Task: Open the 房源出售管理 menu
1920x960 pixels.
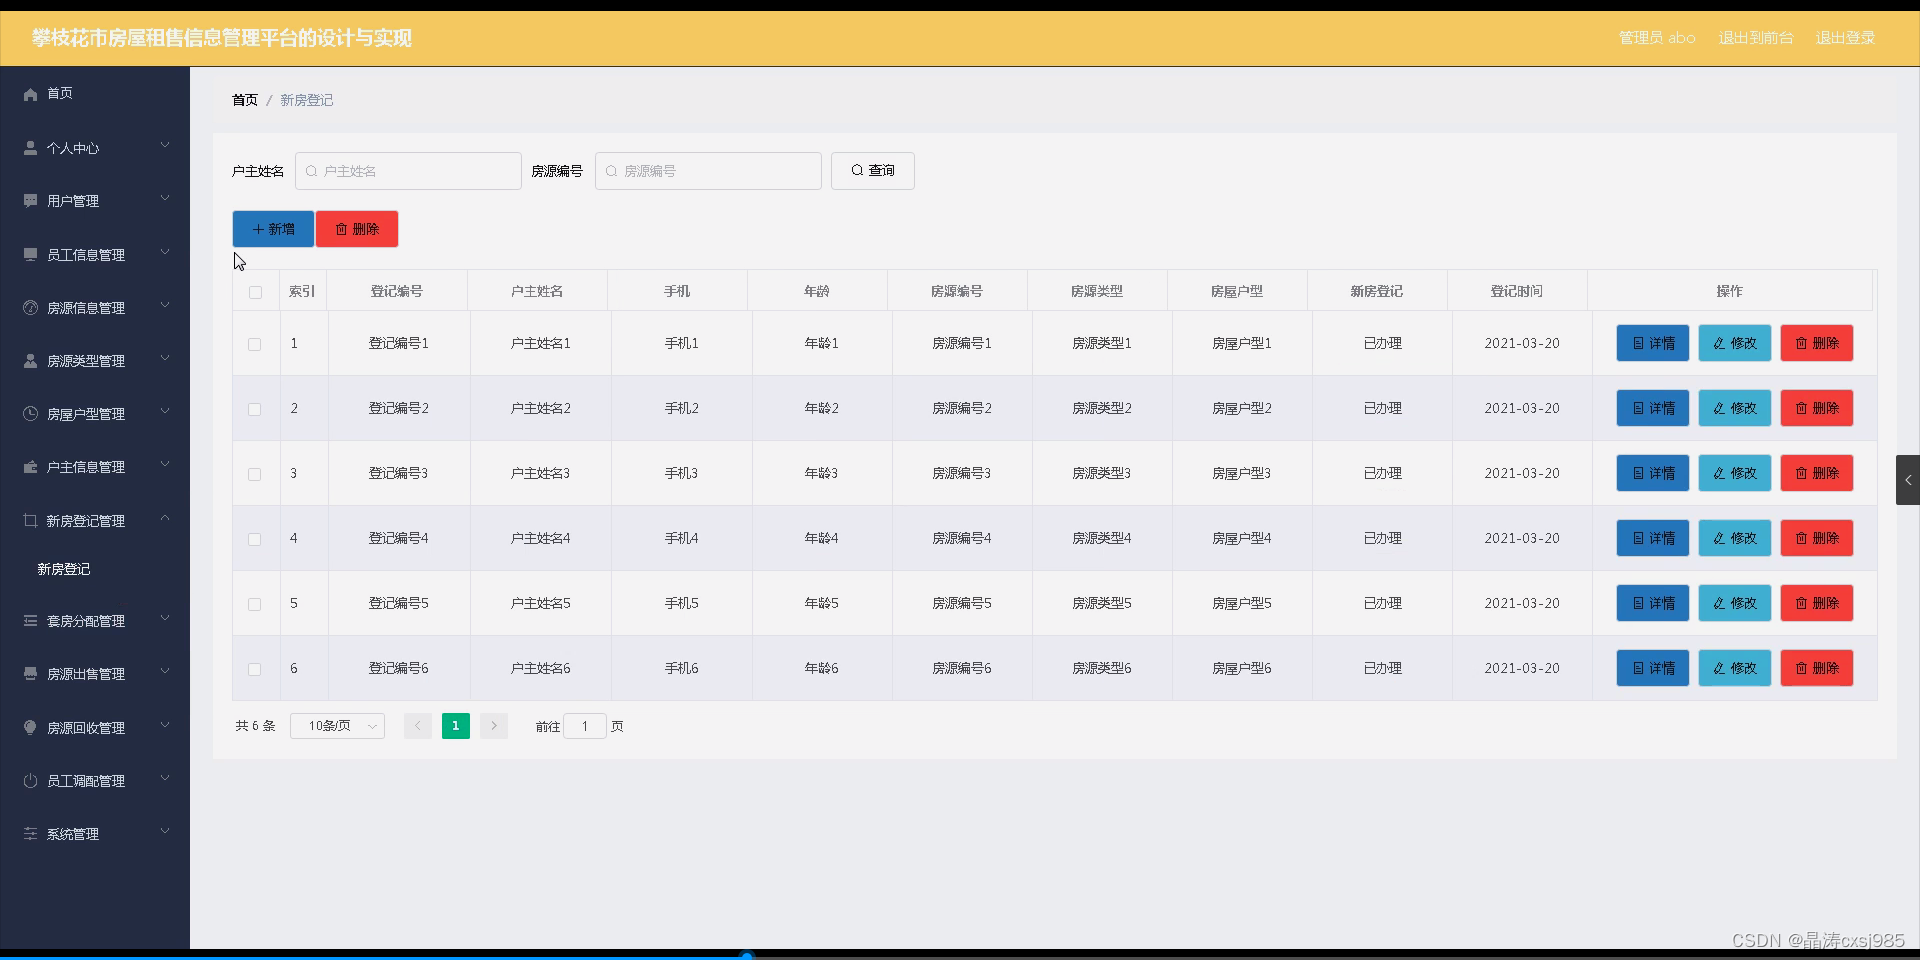Action: (95, 674)
